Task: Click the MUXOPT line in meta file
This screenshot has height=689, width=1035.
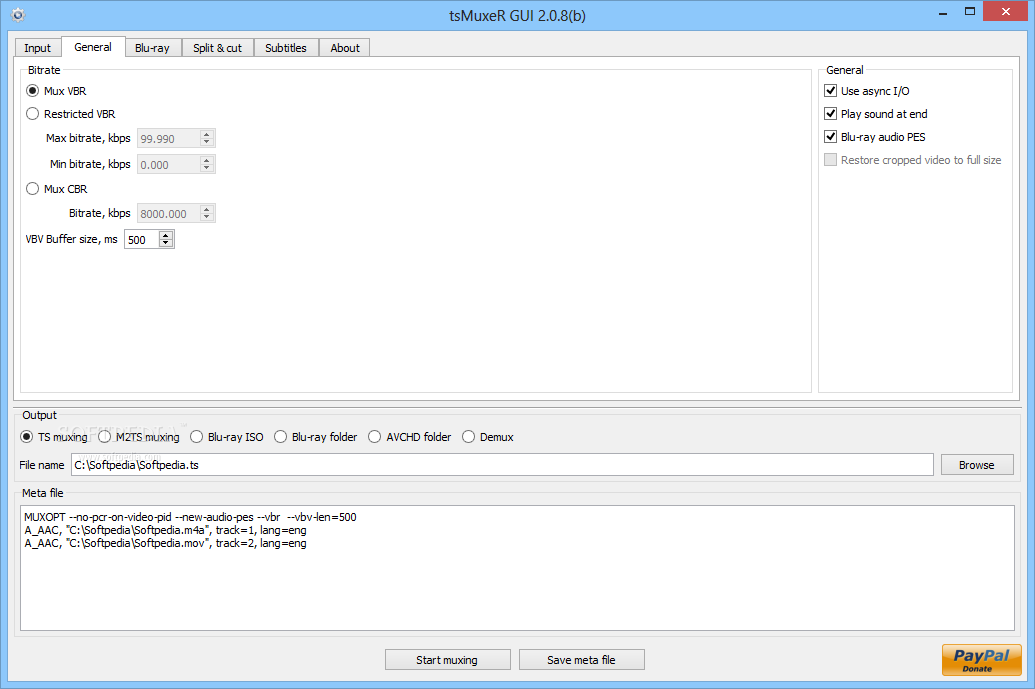Action: [x=190, y=517]
